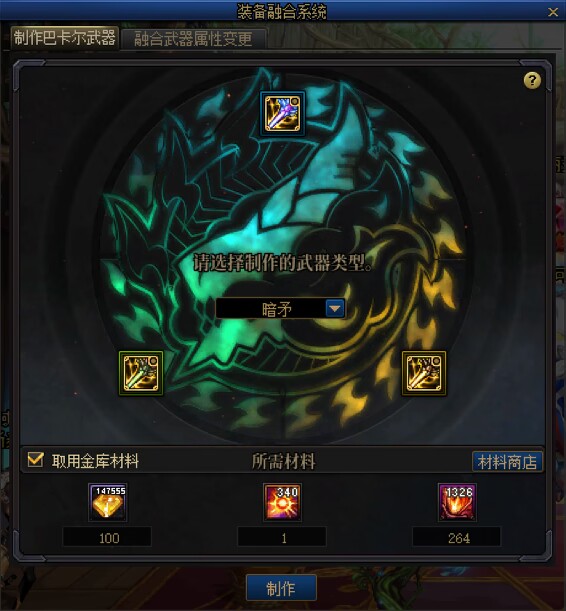Select the golden spear weapon slot

(424, 373)
